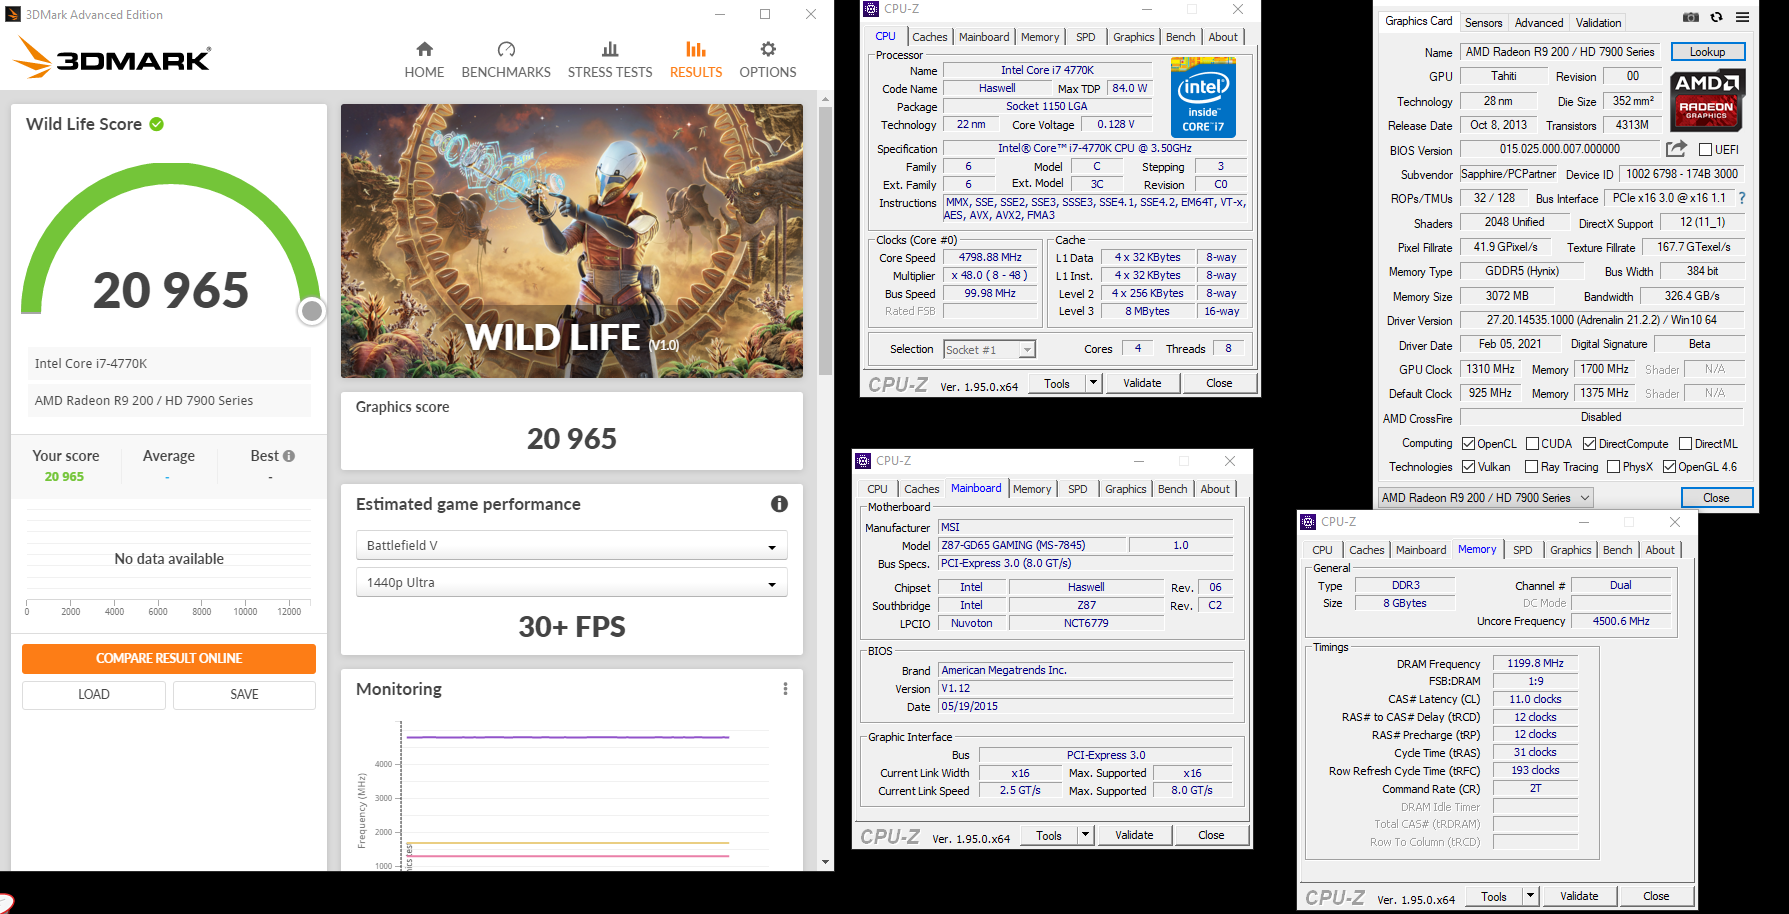Switch to the Sensors tab in GPU-Z
The image size is (1789, 914).
pyautogui.click(x=1483, y=23)
